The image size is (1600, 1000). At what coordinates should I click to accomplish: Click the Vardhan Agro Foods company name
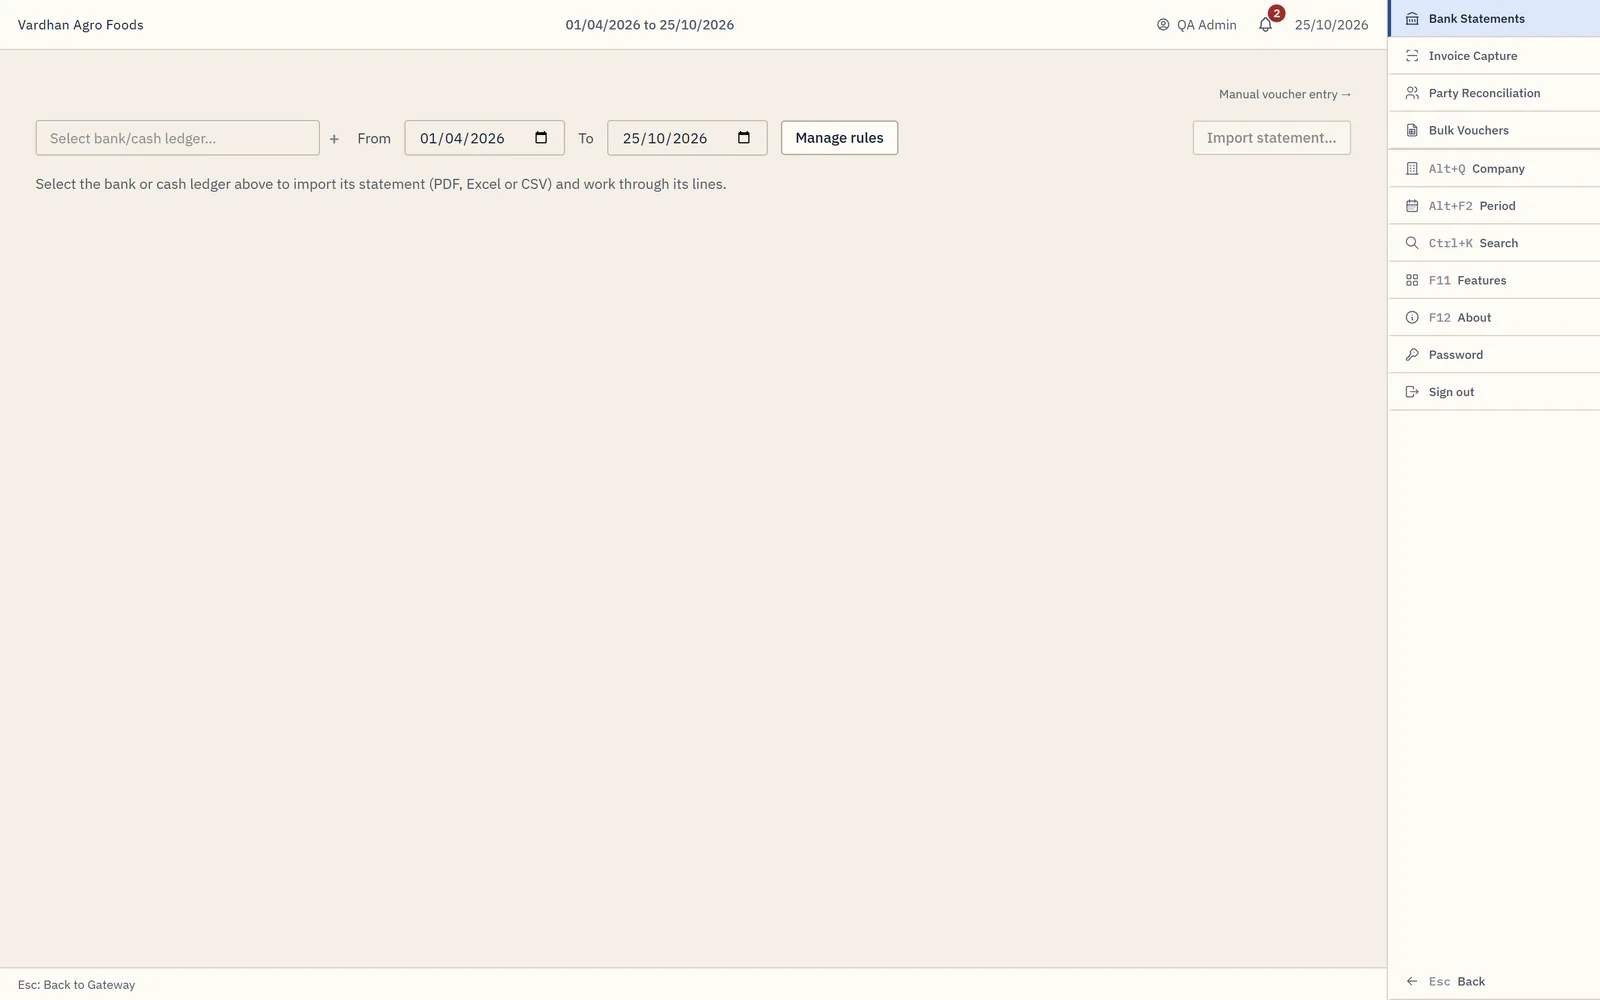[x=80, y=25]
